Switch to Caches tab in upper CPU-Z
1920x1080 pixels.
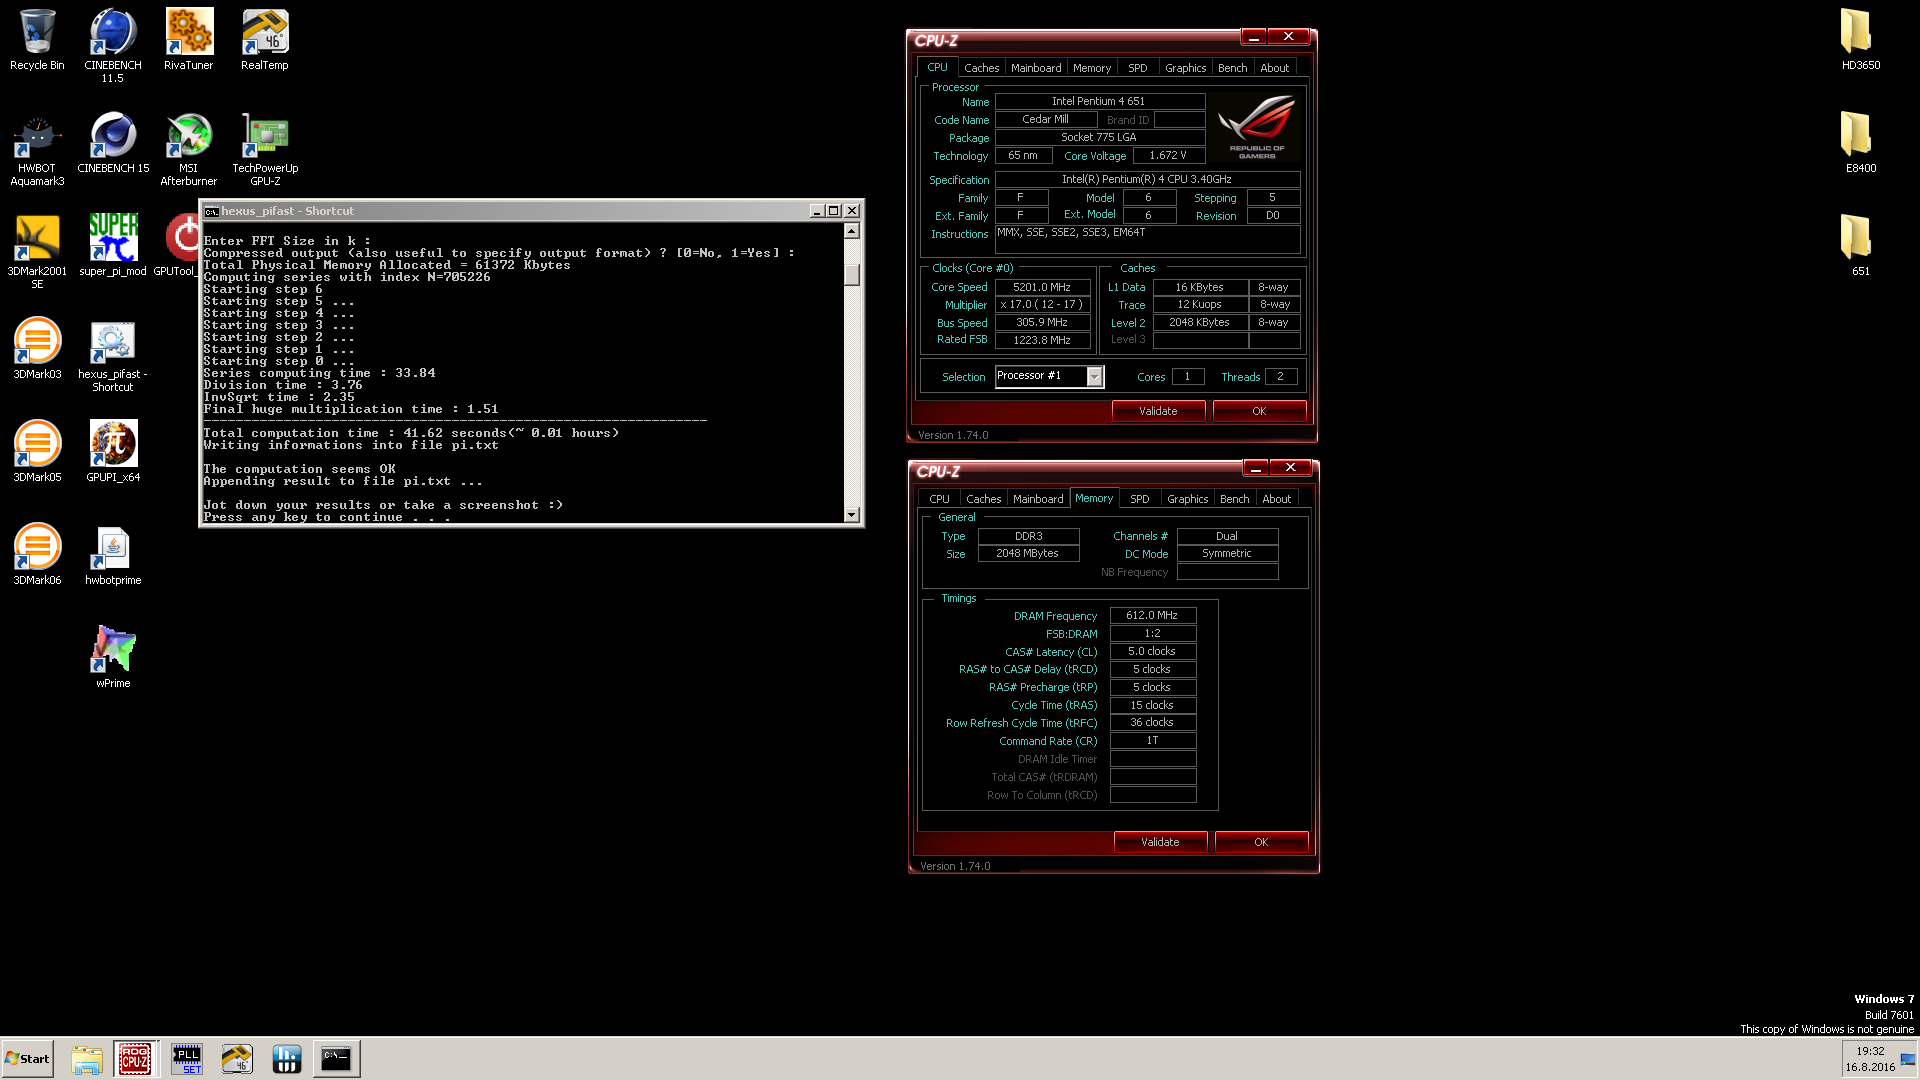click(x=981, y=68)
